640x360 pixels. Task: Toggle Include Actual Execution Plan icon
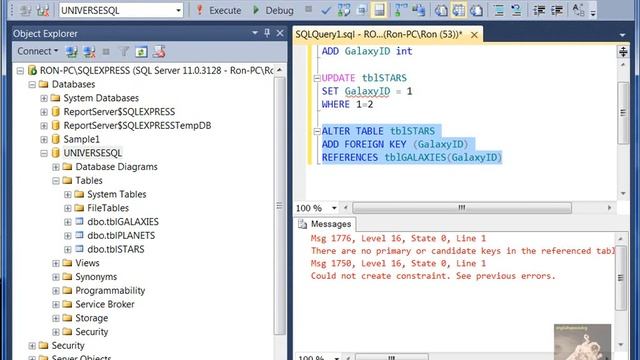[401, 10]
